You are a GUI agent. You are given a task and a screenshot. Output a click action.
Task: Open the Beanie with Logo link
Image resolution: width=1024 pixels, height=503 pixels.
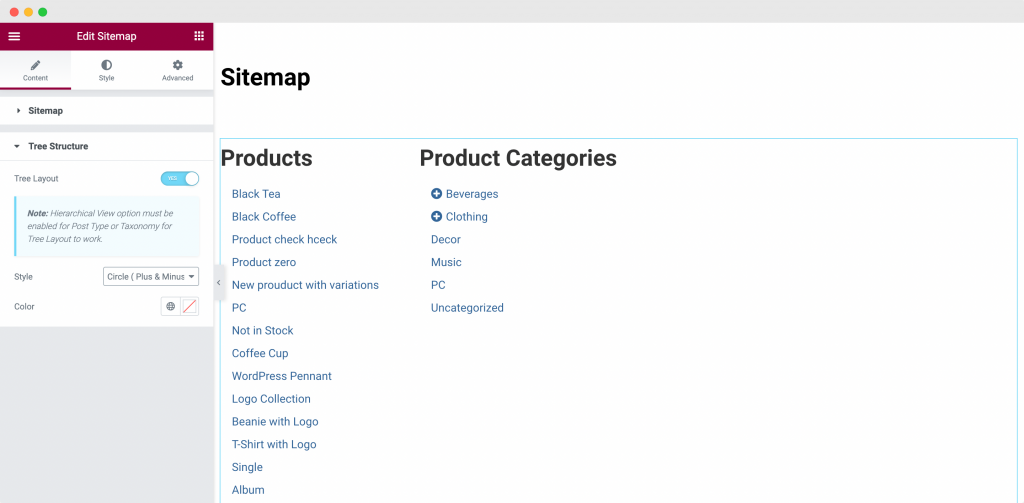click(275, 422)
